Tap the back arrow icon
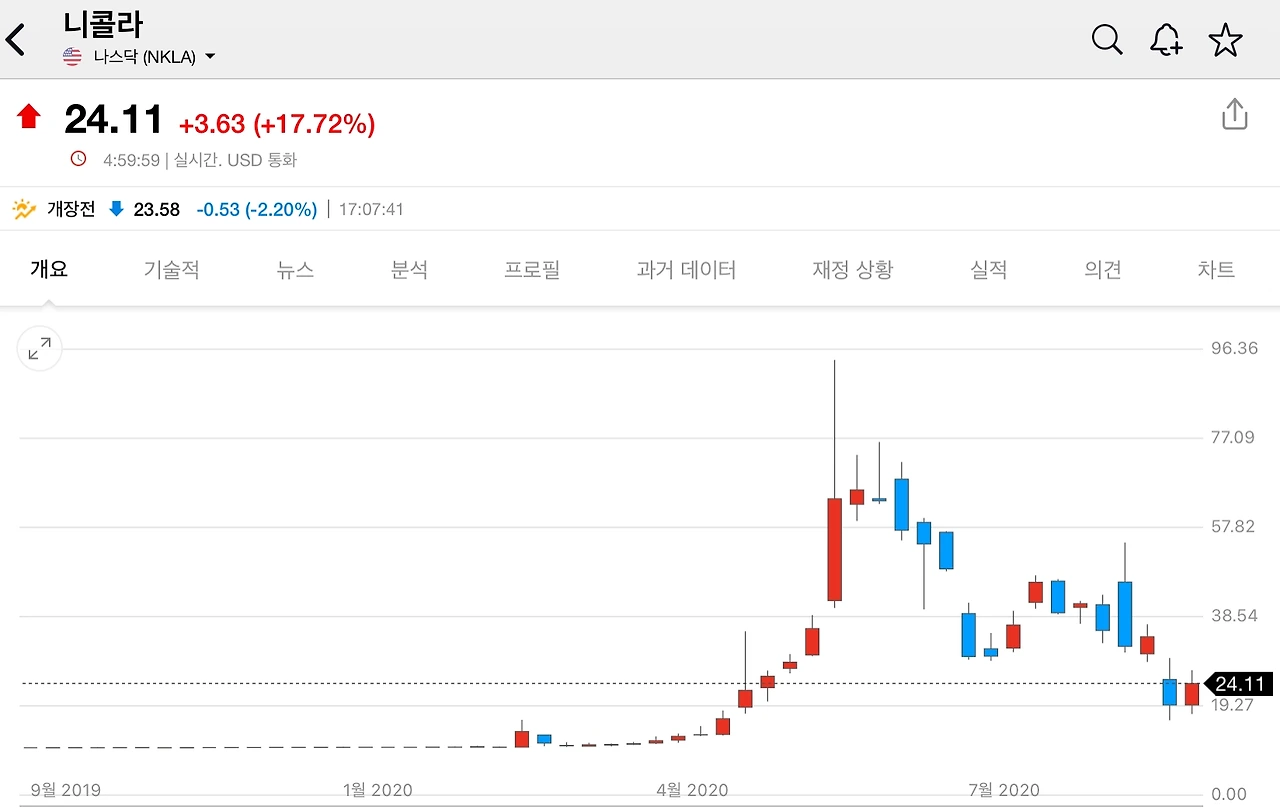Image resolution: width=1280 pixels, height=810 pixels. (x=15, y=40)
